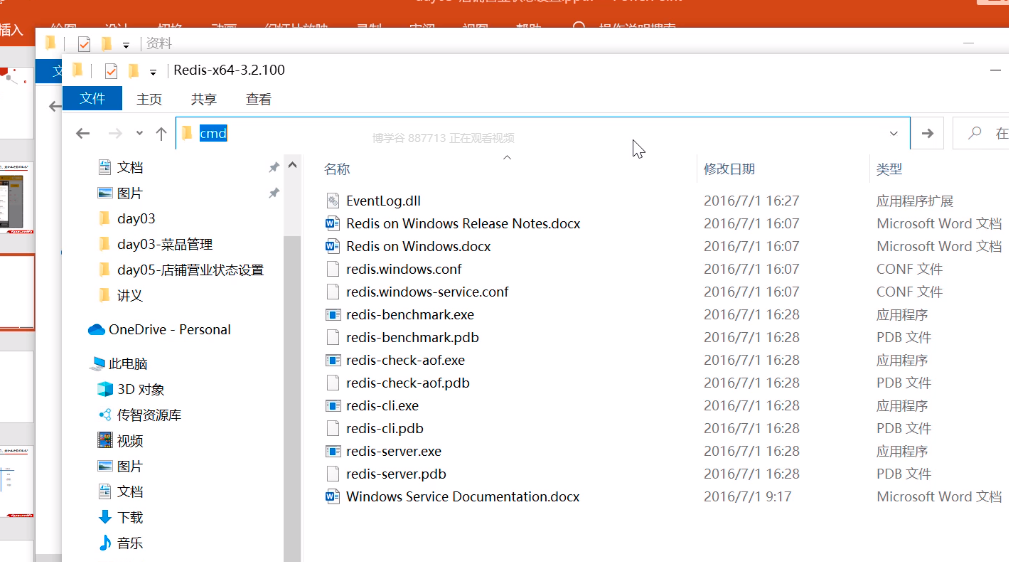Click the 插入 tab in PowerPoint window
The width and height of the screenshot is (1009, 562).
[12, 30]
